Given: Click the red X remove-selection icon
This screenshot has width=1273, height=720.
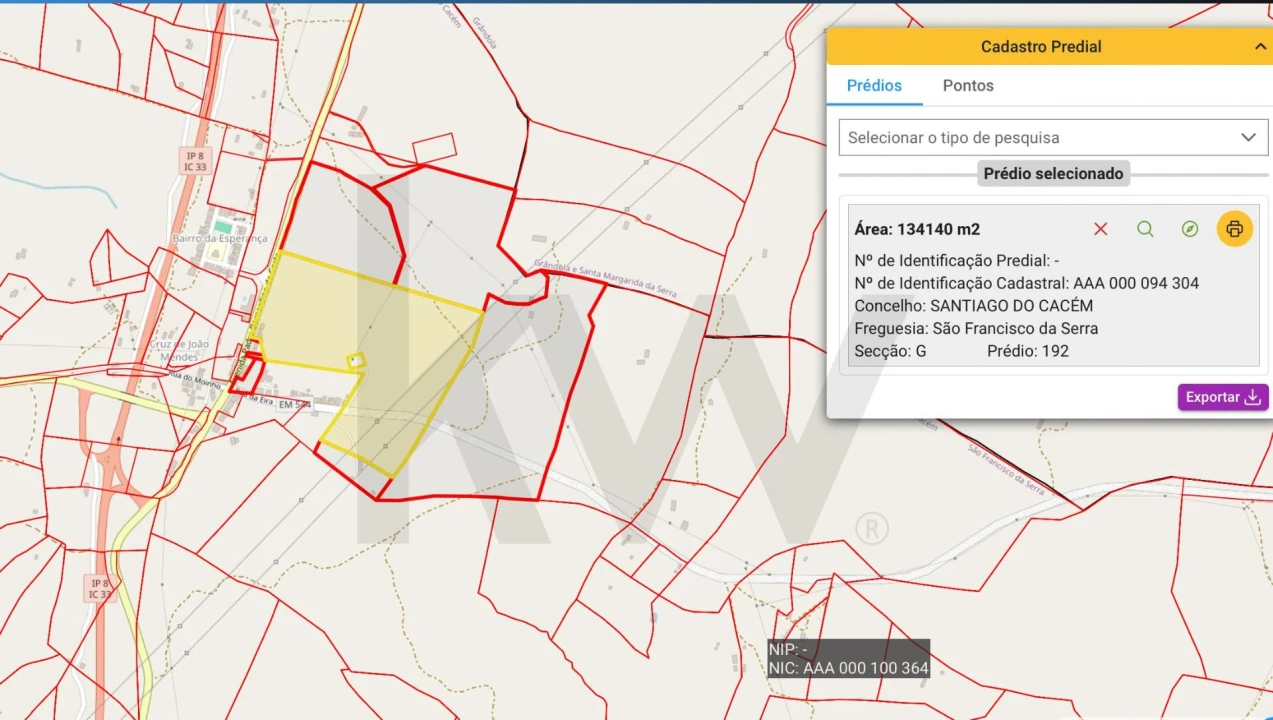Looking at the screenshot, I should [x=1100, y=229].
